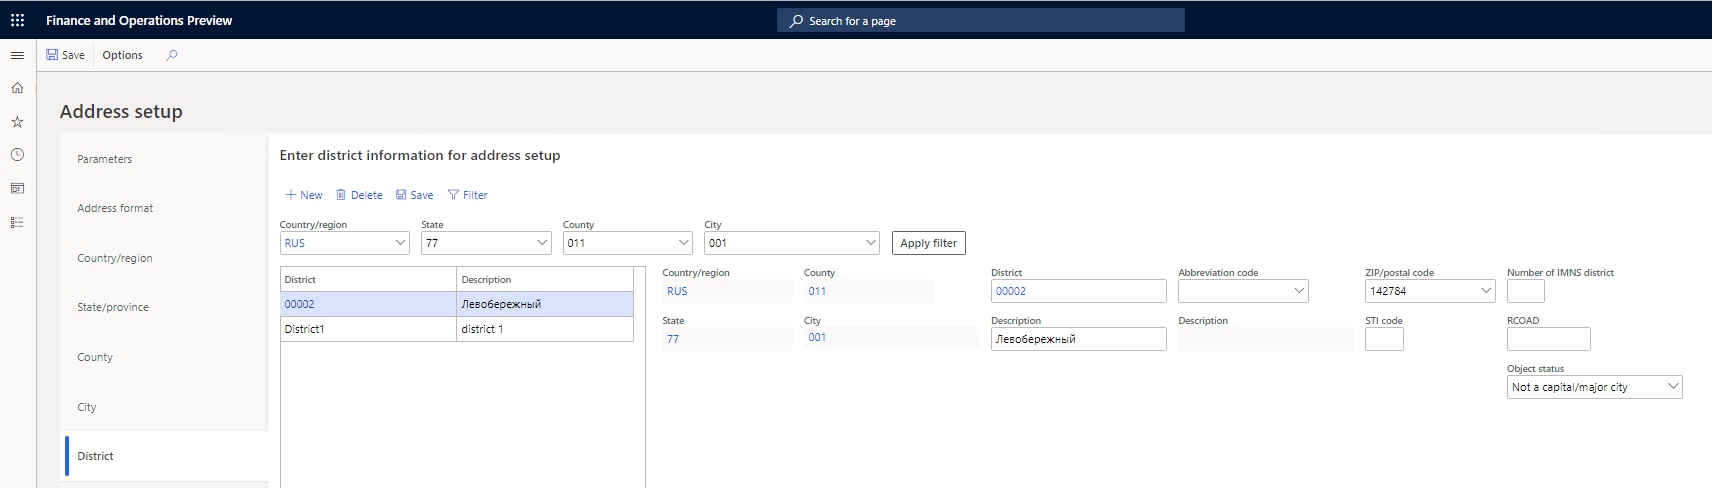Click the STI code input field
This screenshot has height=488, width=1712.
coord(1384,339)
